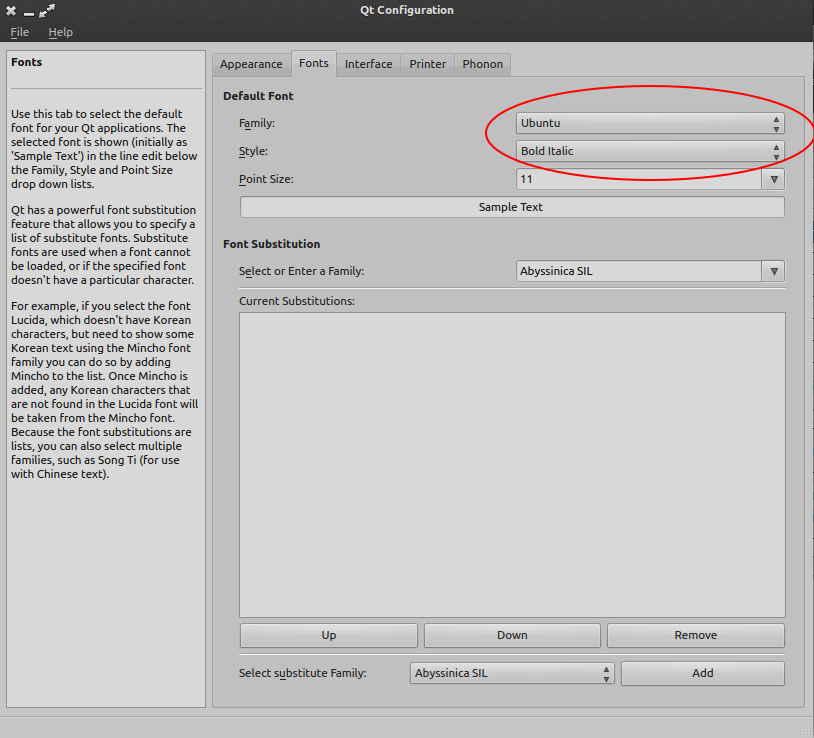Click inside the Sample Text field
This screenshot has height=738, width=814.
click(511, 207)
